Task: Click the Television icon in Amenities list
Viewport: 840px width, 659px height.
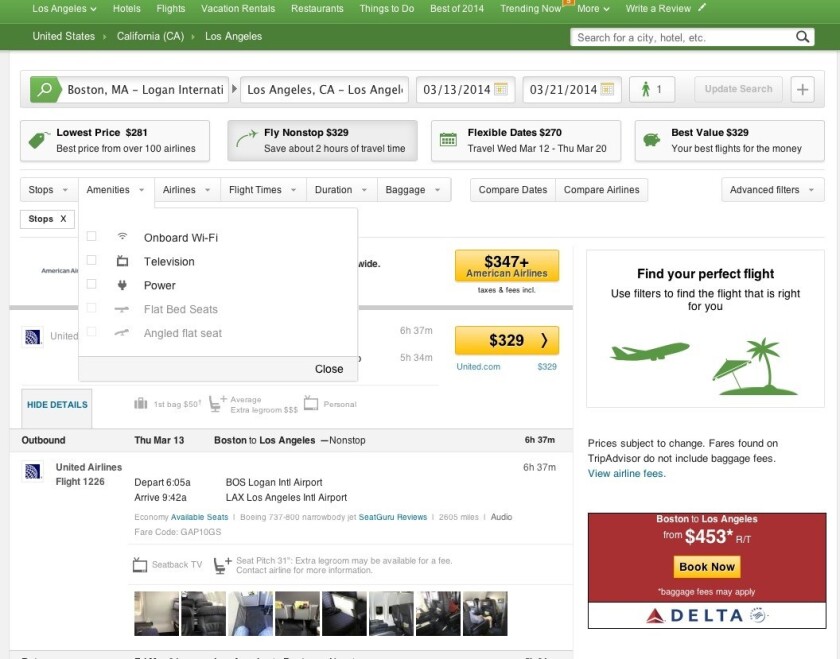Action: [122, 261]
